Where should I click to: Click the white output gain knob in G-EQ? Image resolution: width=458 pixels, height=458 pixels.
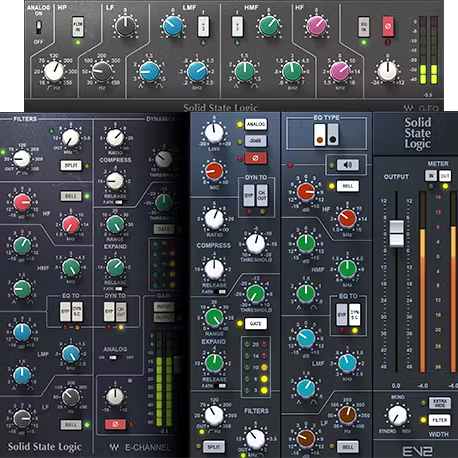pyautogui.click(x=387, y=71)
